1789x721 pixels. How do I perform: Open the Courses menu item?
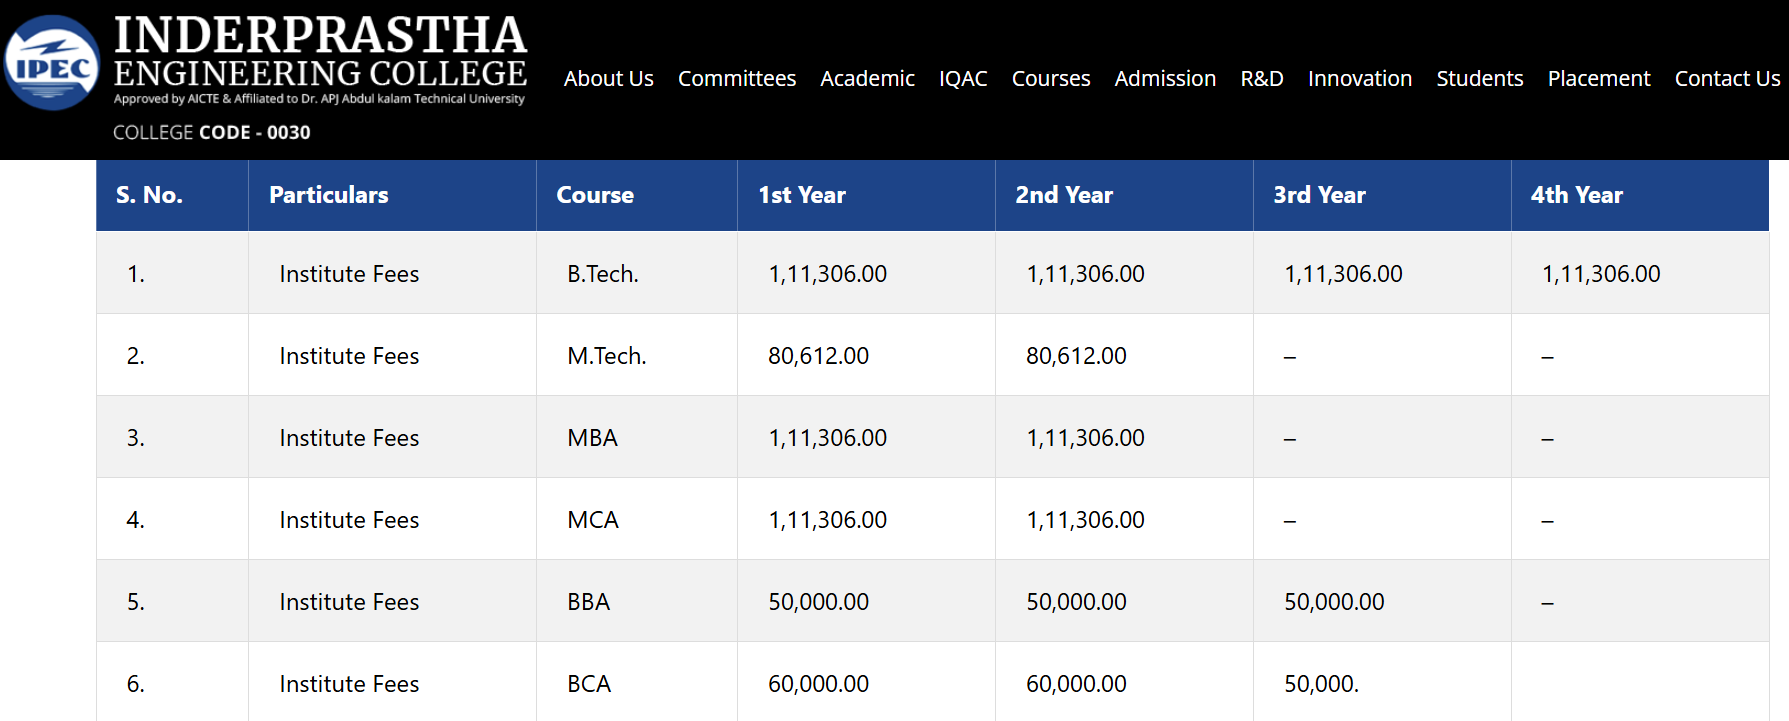tap(1051, 78)
